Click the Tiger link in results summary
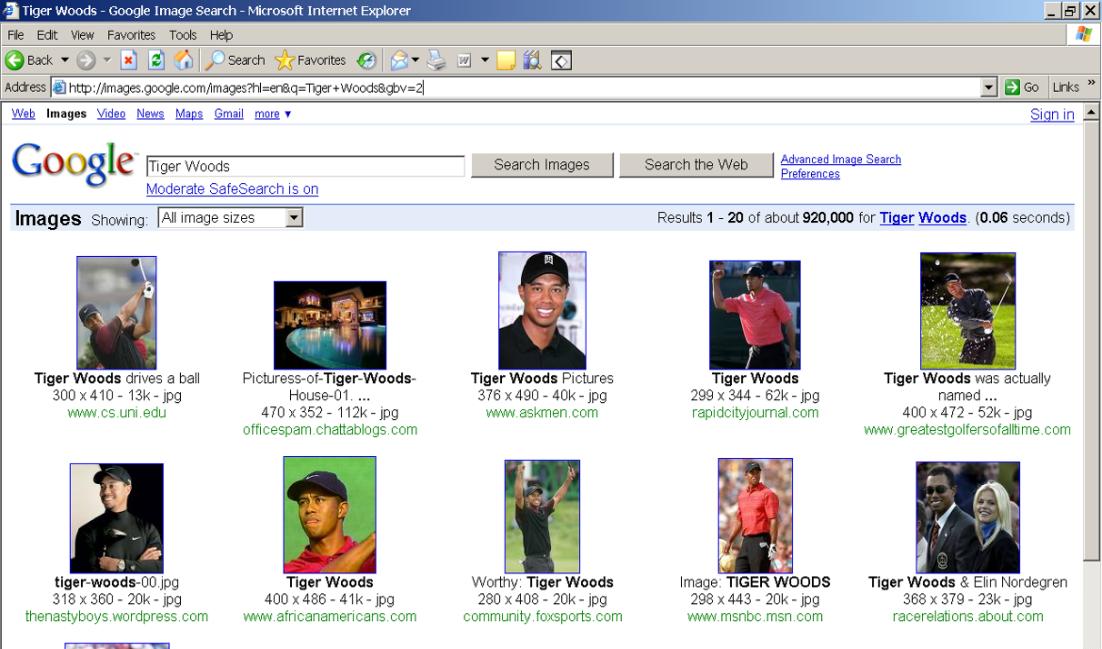 point(897,218)
